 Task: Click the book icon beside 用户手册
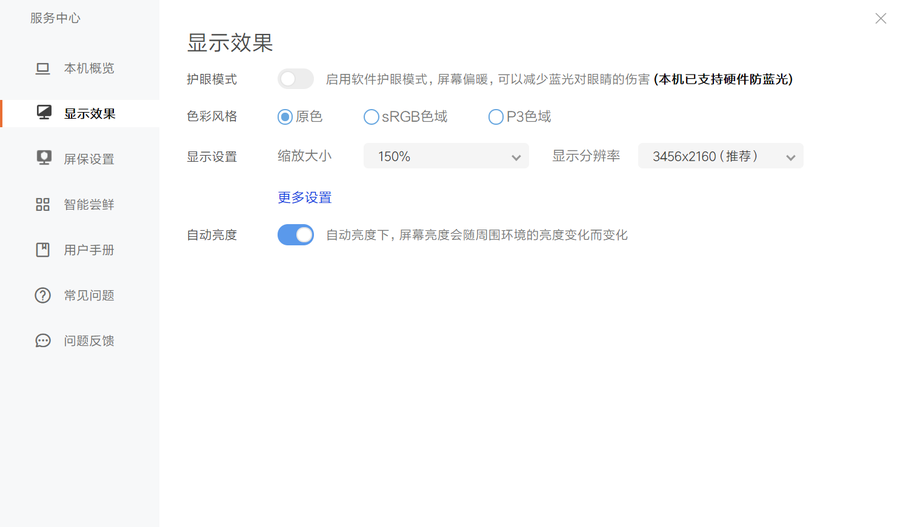coord(43,250)
